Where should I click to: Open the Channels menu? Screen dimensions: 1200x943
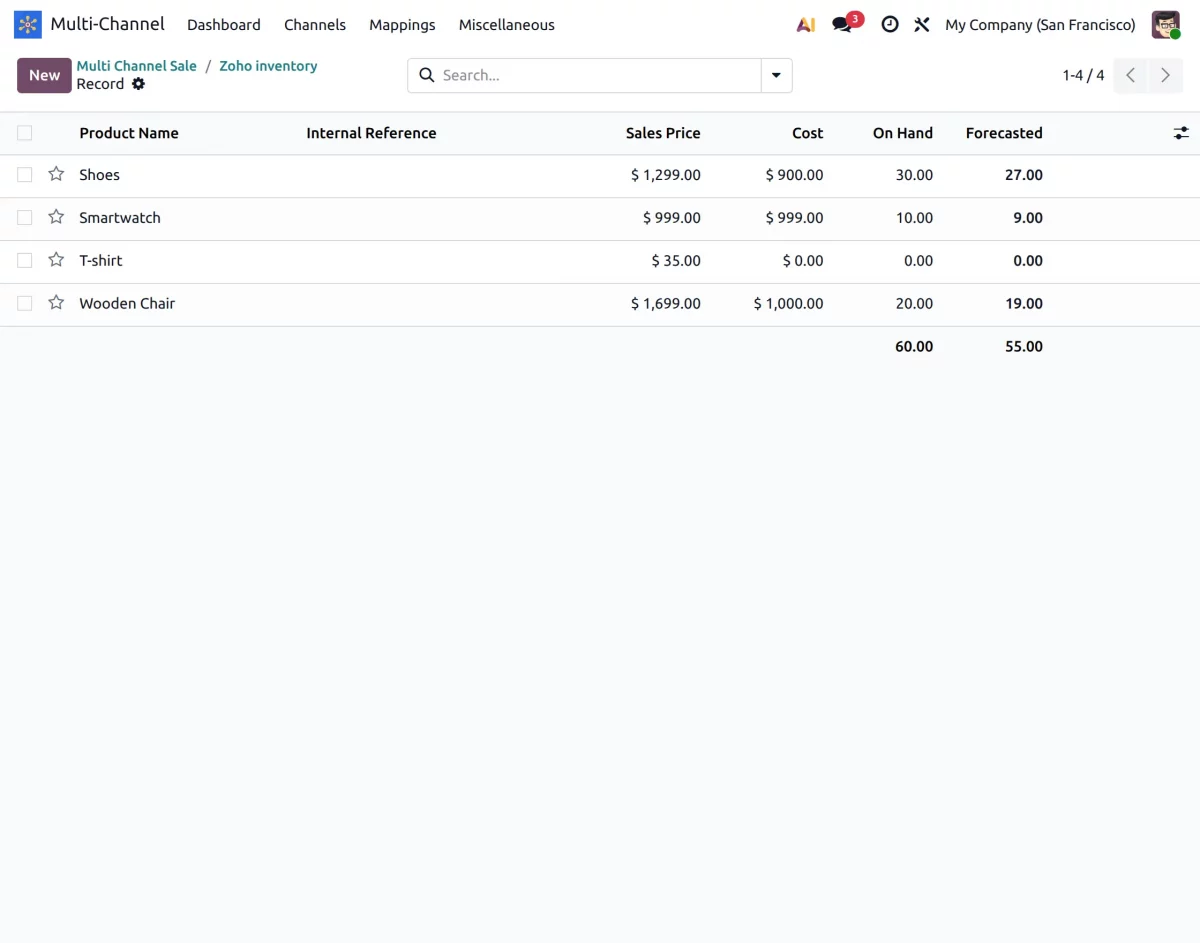coord(315,25)
